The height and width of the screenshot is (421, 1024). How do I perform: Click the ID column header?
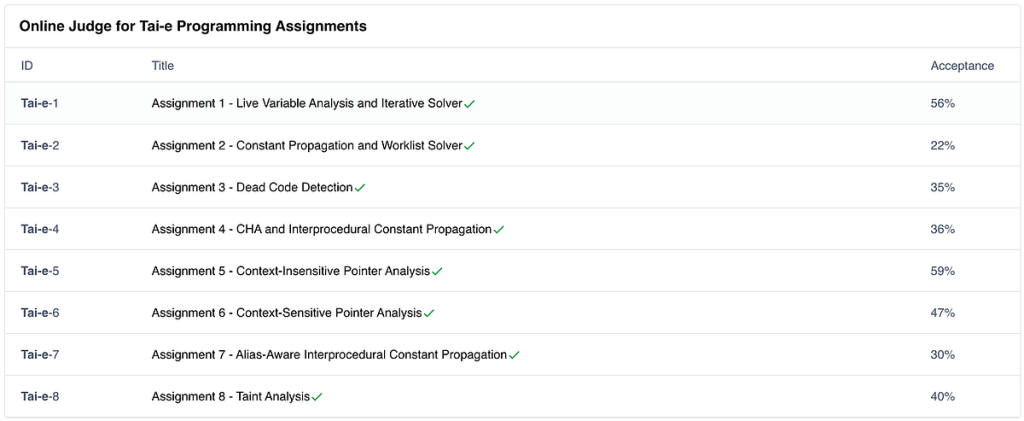click(27, 65)
